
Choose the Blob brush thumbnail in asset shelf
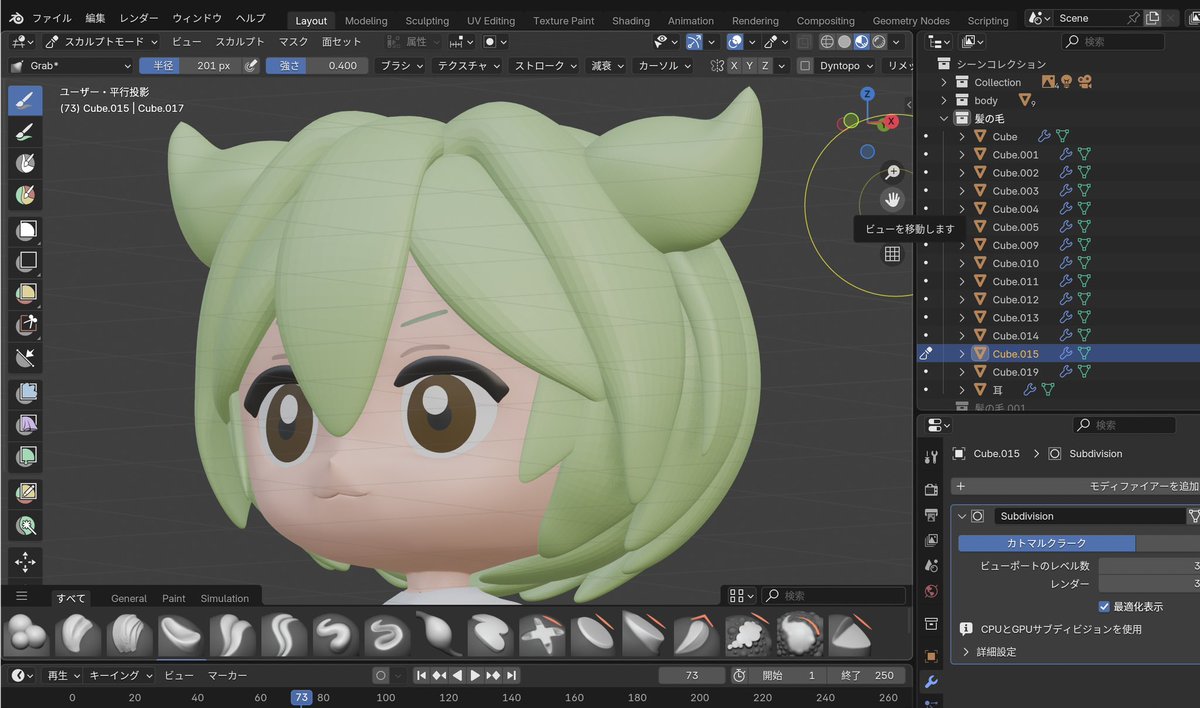(26, 634)
